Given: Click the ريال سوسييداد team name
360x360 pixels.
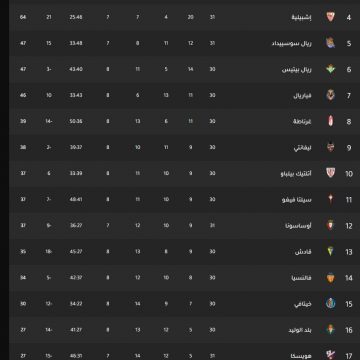Looking at the screenshot, I should coord(292,43).
